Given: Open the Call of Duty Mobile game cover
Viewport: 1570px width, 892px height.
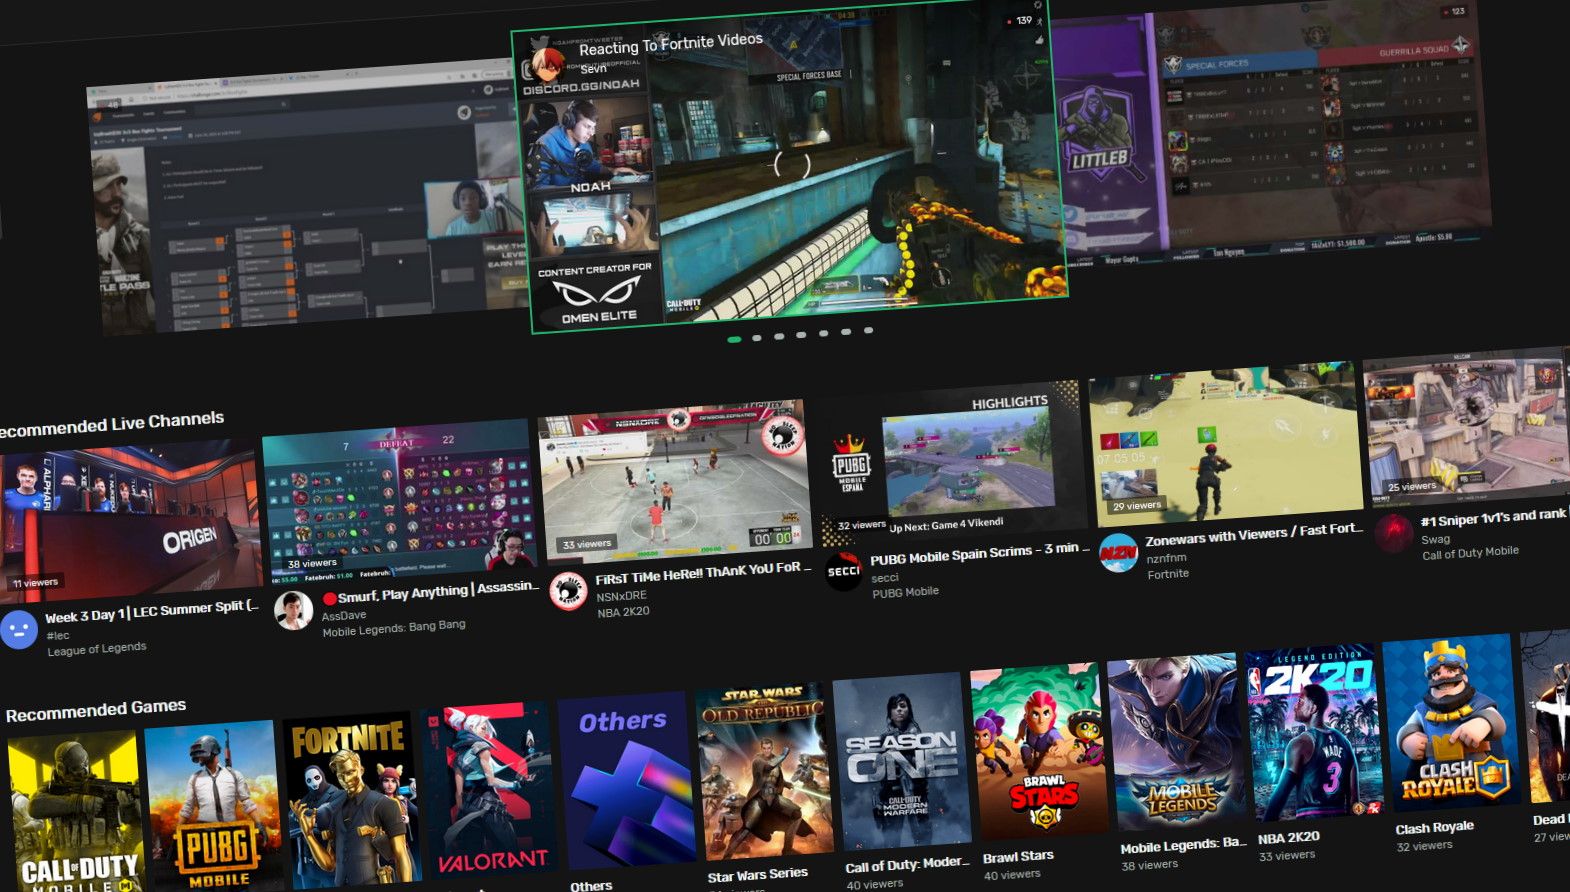Looking at the screenshot, I should click(77, 811).
